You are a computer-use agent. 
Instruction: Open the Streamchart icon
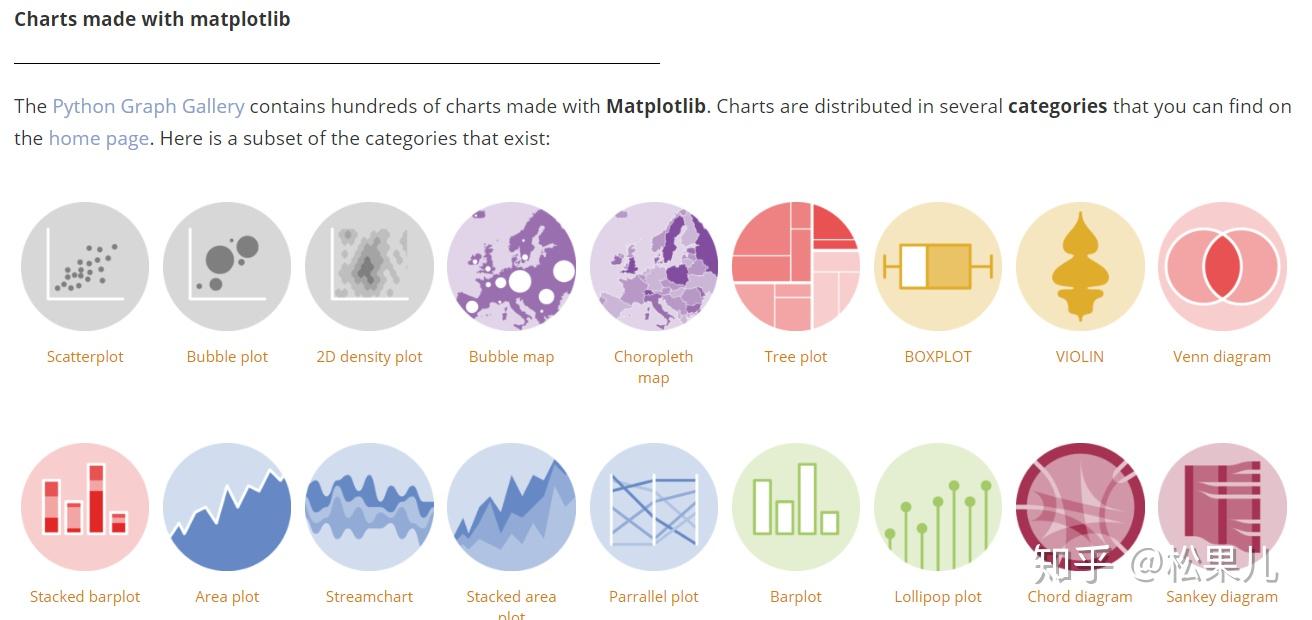tap(369, 507)
